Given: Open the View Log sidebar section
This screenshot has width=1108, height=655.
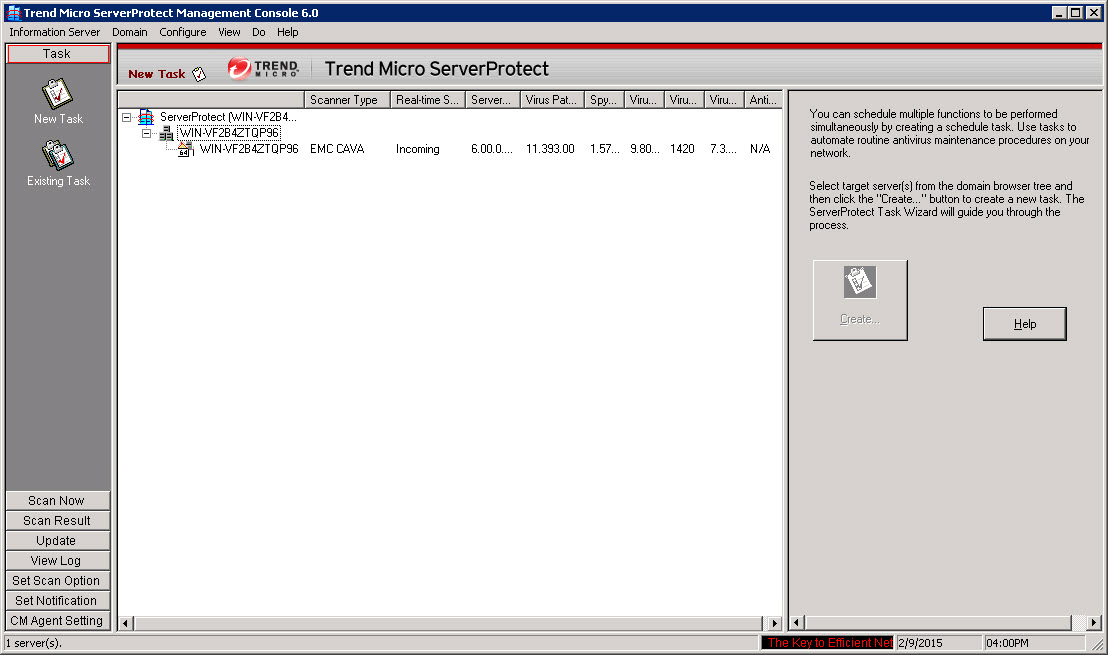Looking at the screenshot, I should point(57,561).
